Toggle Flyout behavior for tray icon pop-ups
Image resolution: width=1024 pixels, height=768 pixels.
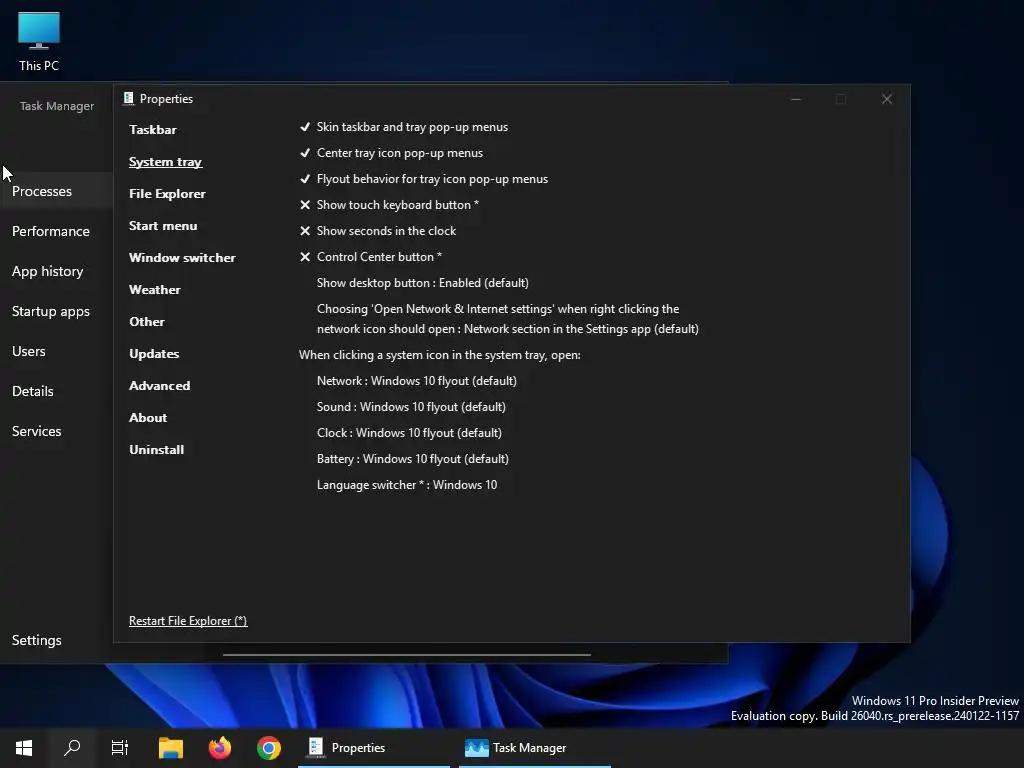click(x=424, y=180)
